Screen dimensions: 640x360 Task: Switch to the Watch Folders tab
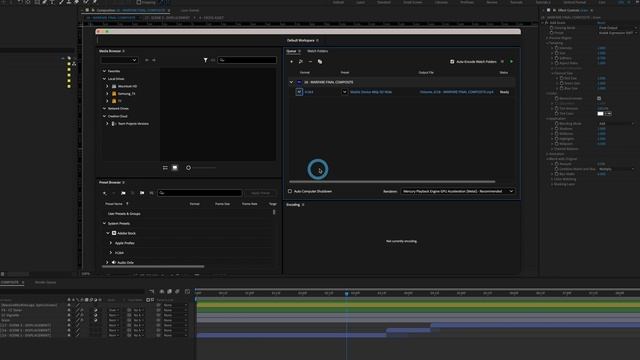[x=318, y=51]
